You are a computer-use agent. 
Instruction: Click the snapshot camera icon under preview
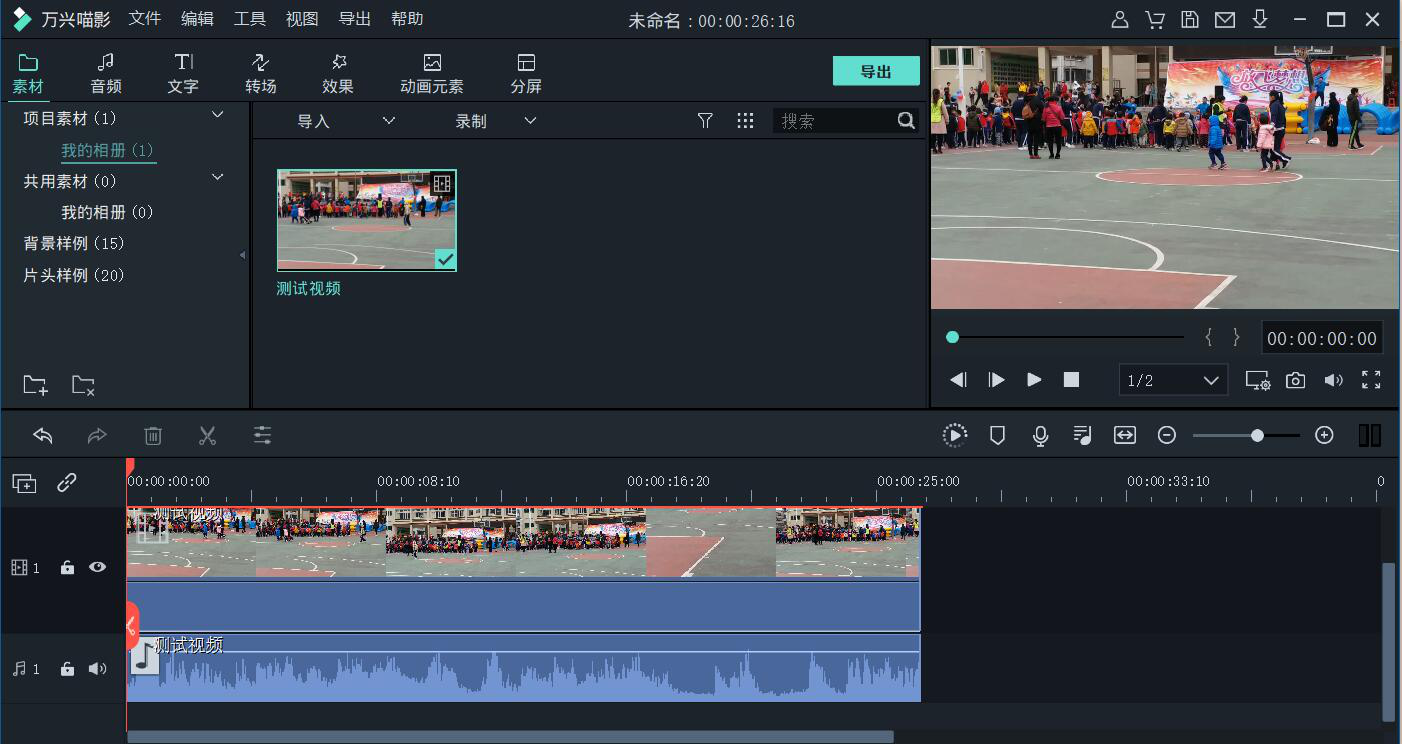coord(1295,380)
